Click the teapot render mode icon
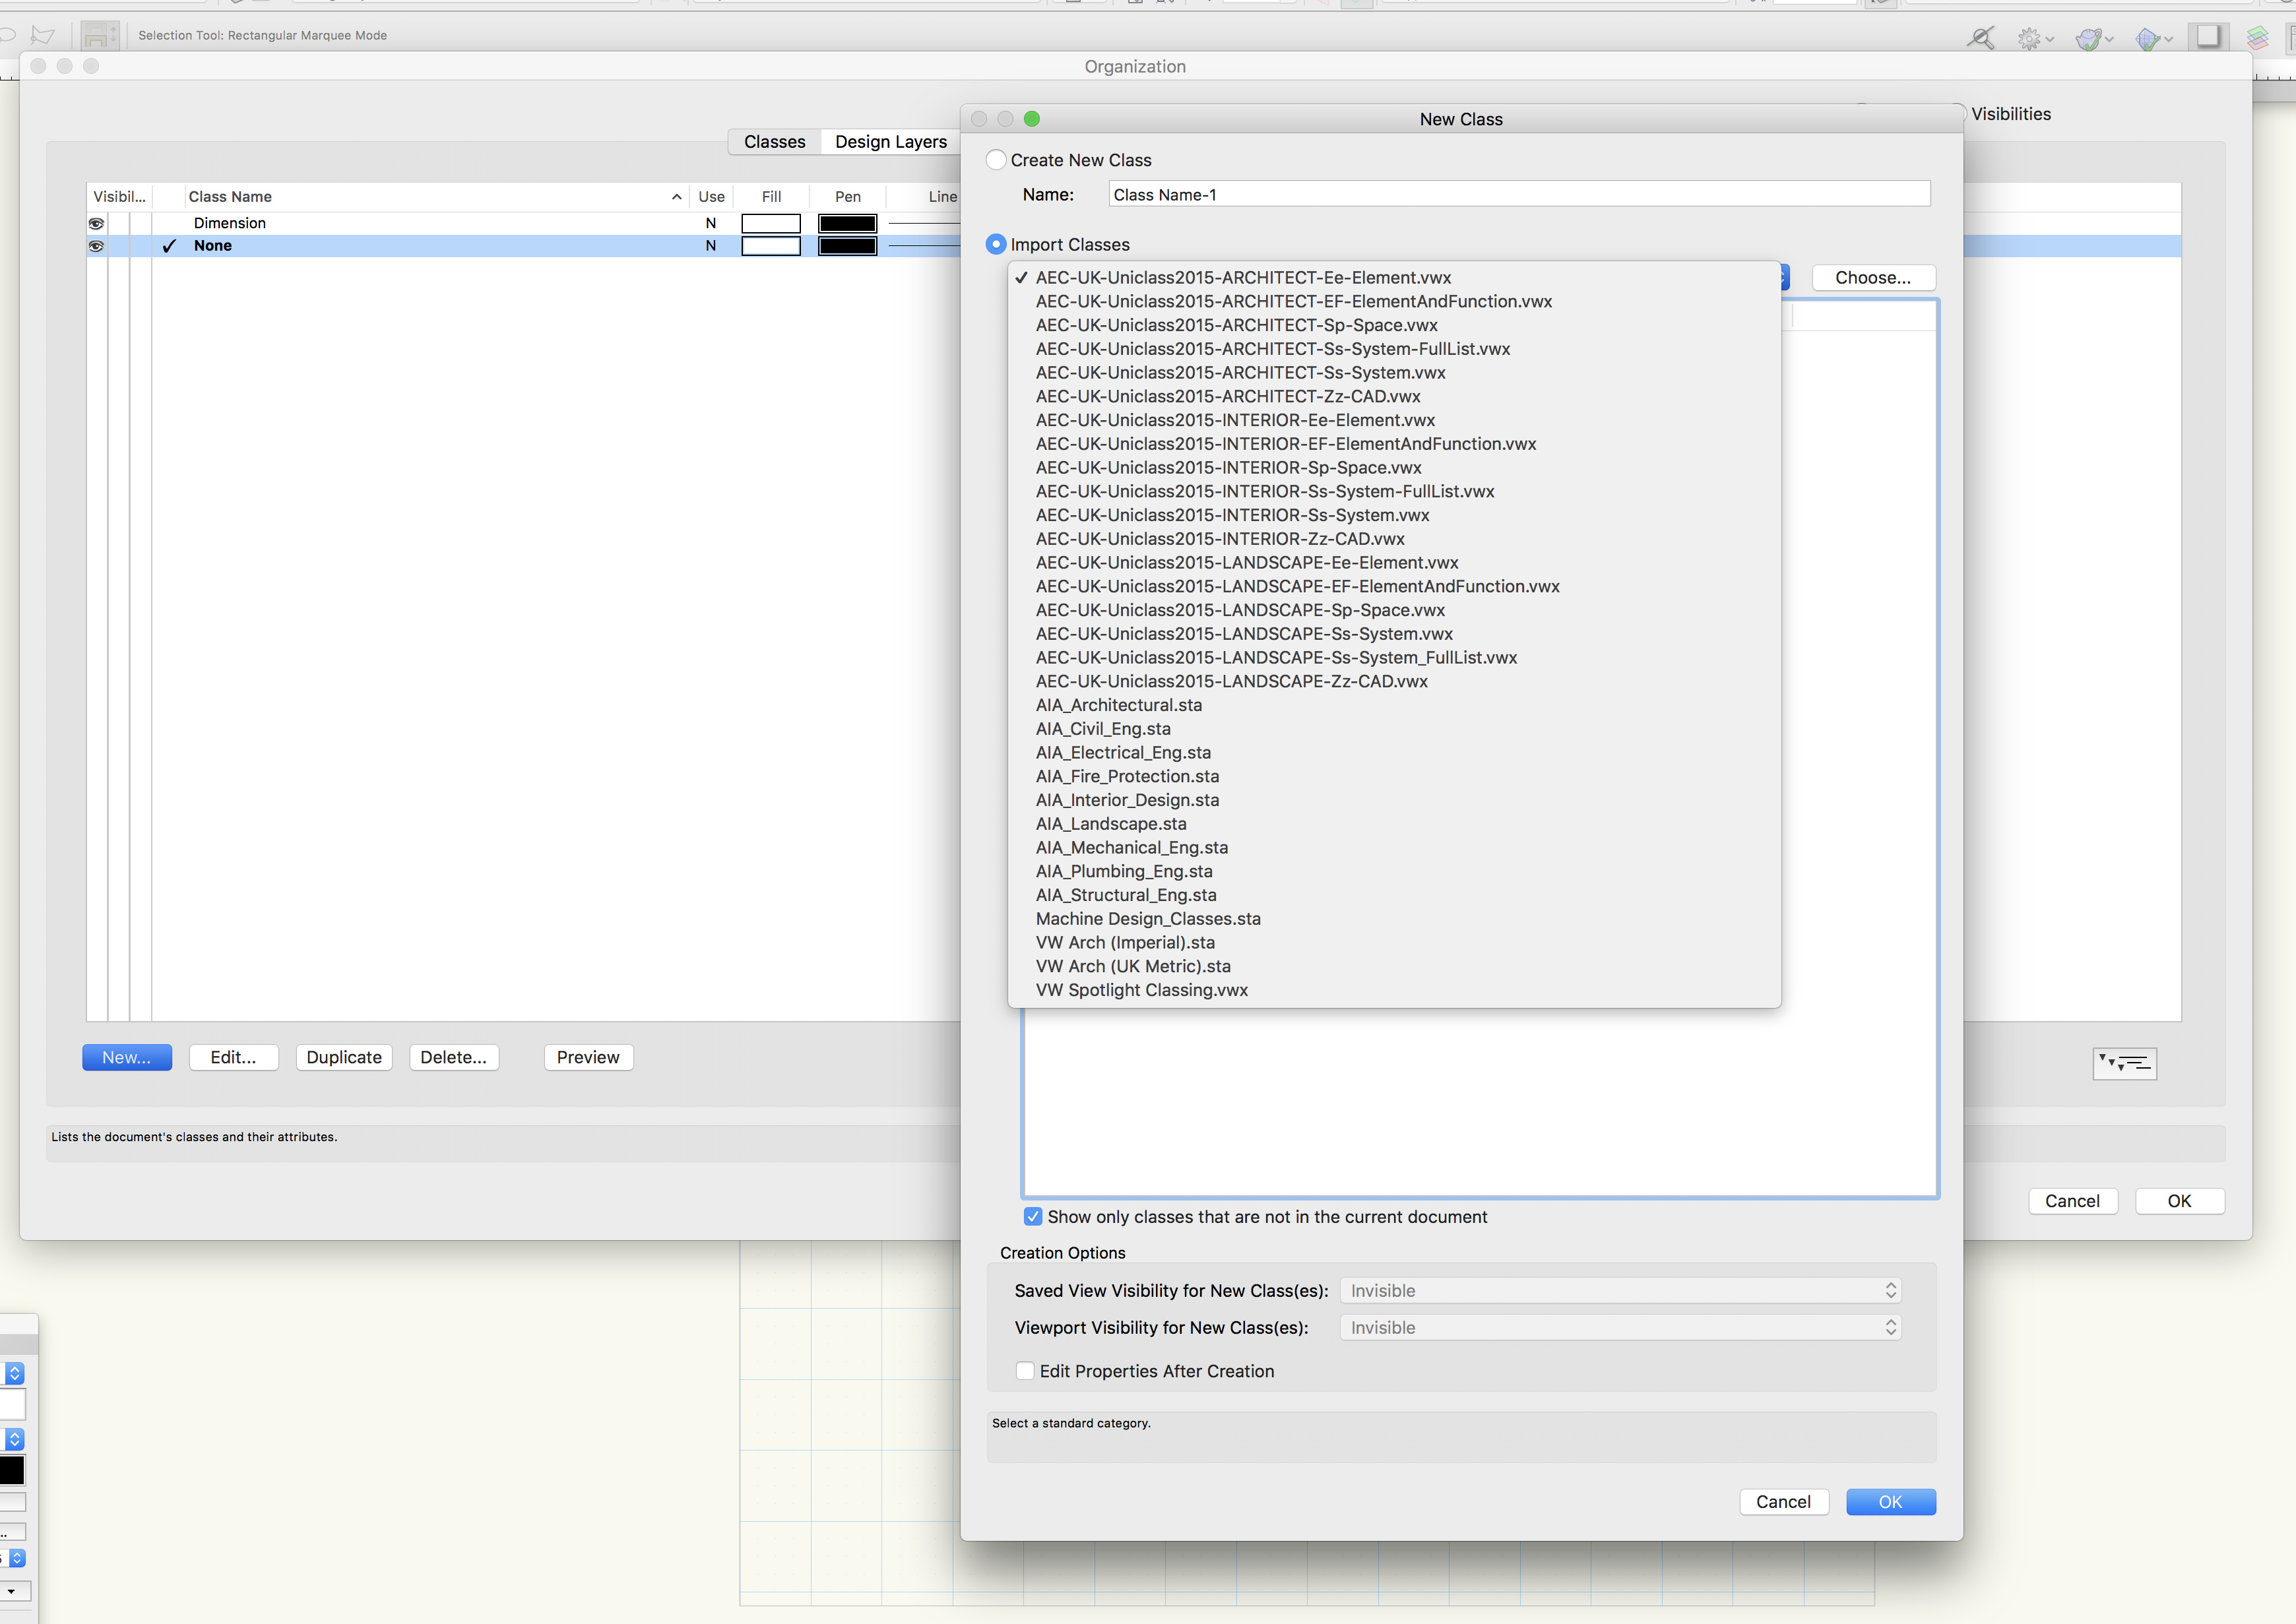This screenshot has width=2296, height=1624. coord(2087,38)
